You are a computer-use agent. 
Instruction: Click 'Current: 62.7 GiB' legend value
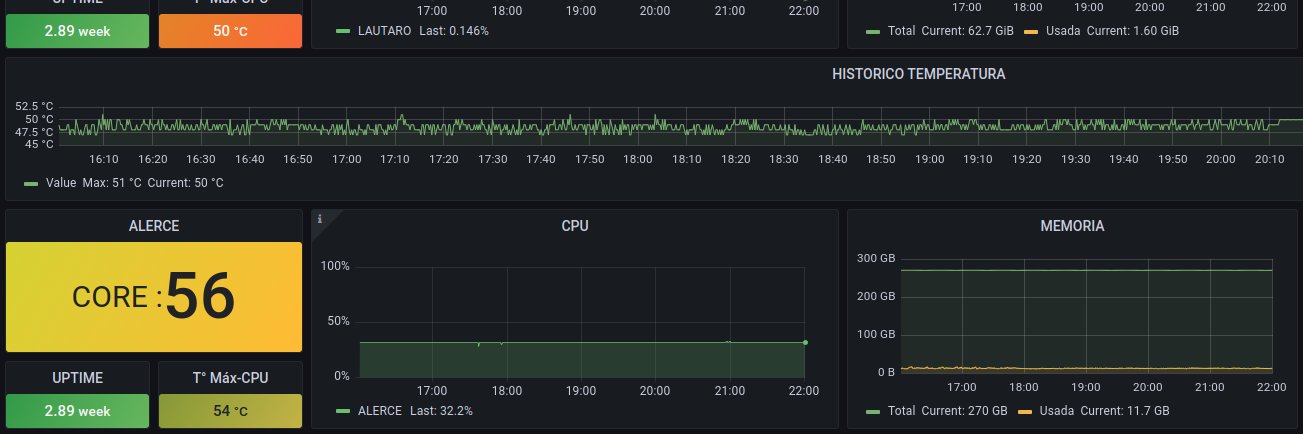(x=968, y=31)
